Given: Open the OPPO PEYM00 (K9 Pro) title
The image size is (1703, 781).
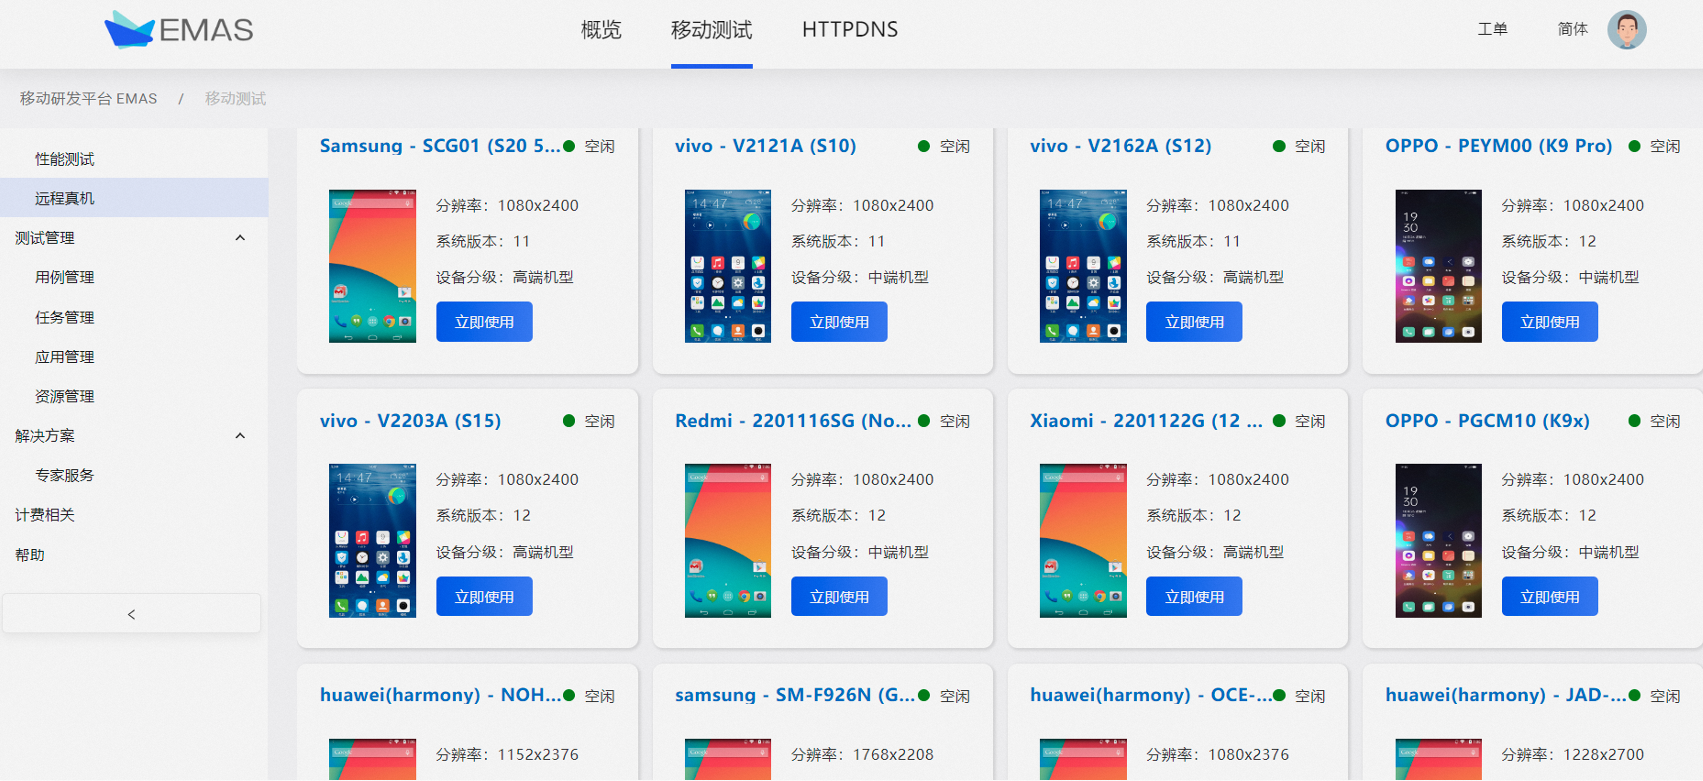Looking at the screenshot, I should 1499,146.
